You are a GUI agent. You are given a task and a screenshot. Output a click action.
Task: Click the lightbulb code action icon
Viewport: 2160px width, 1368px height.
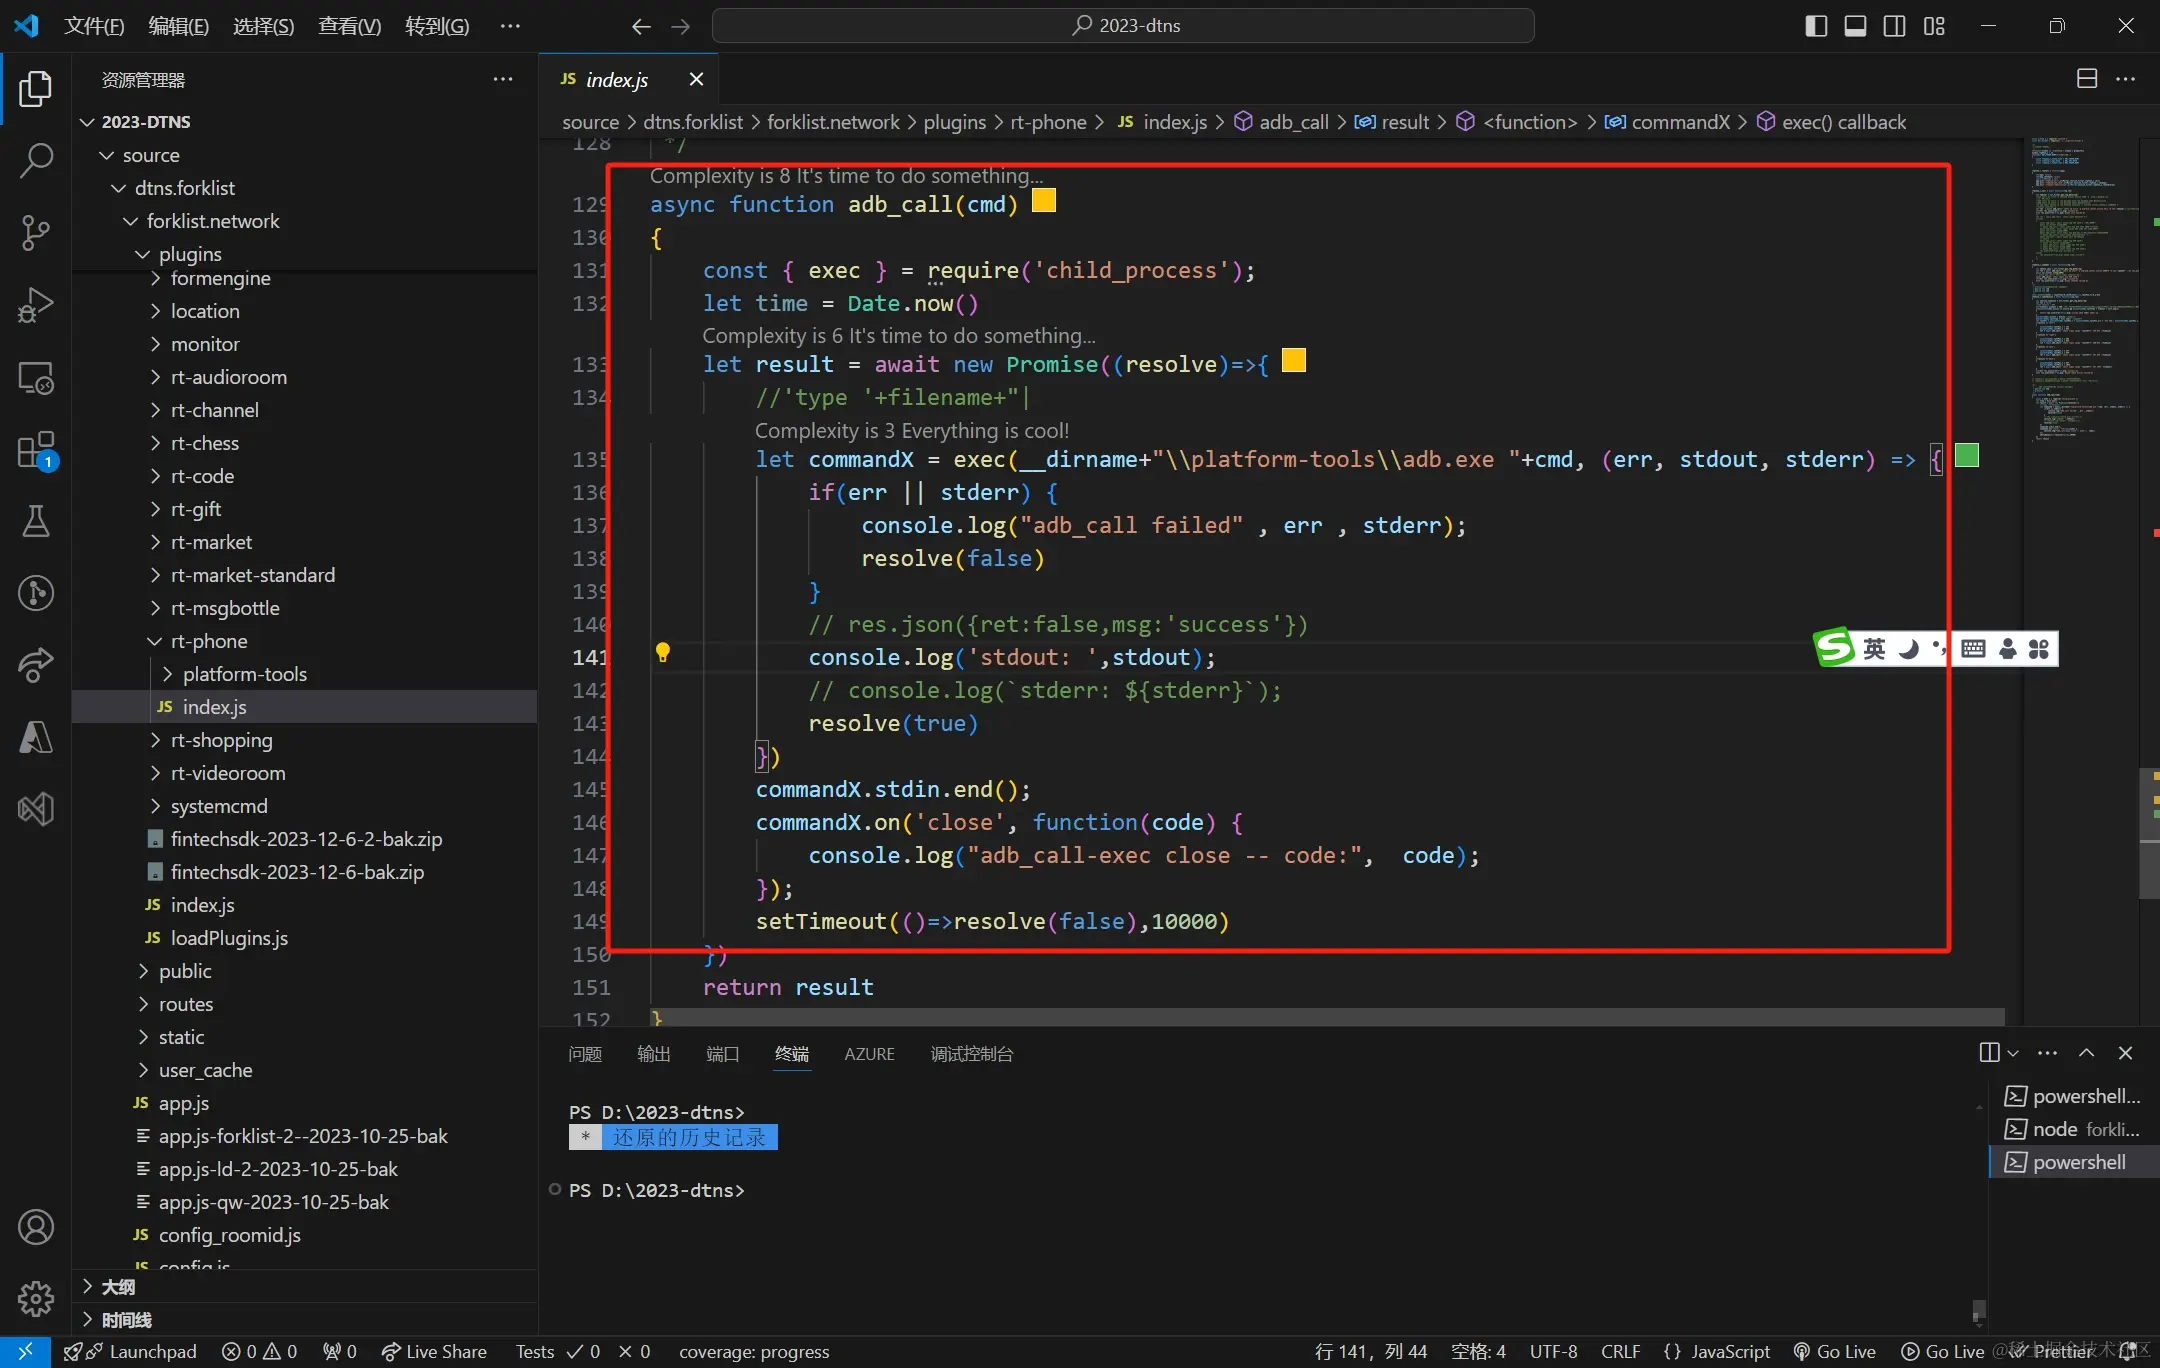pos(662,653)
